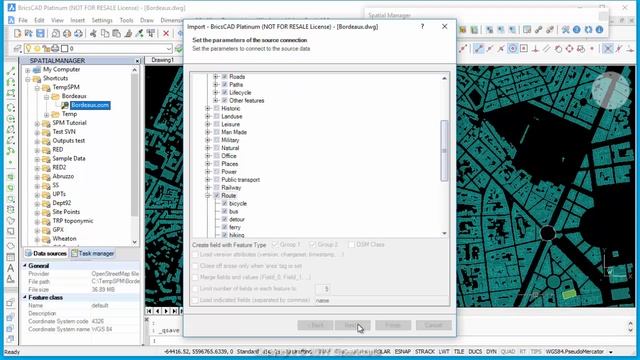The image size is (640, 360).
Task: Toggle the OSM Class checkbox
Action: point(351,244)
